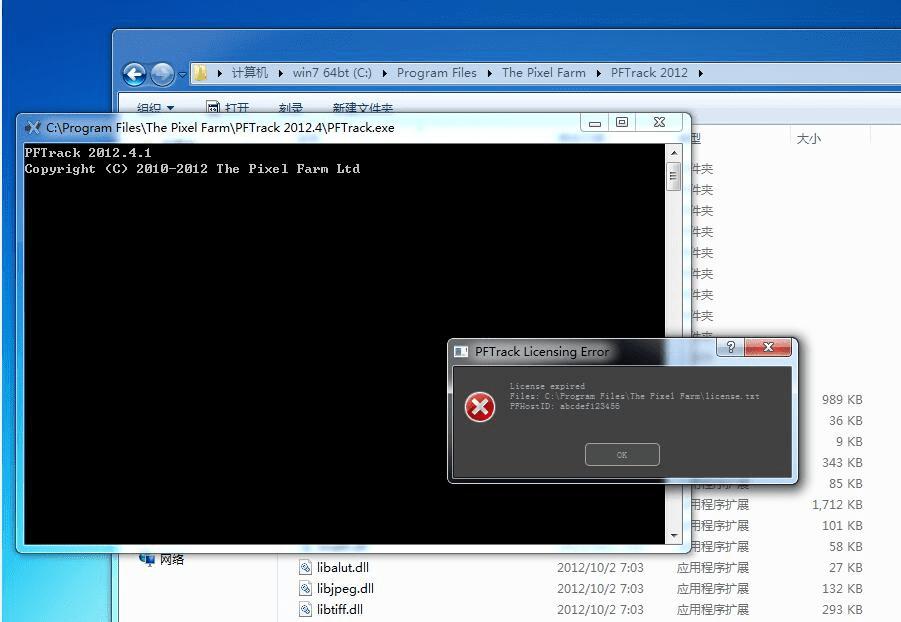The width and height of the screenshot is (901, 622).
Task: Click the 101 KB size cell
Action: tap(842, 525)
